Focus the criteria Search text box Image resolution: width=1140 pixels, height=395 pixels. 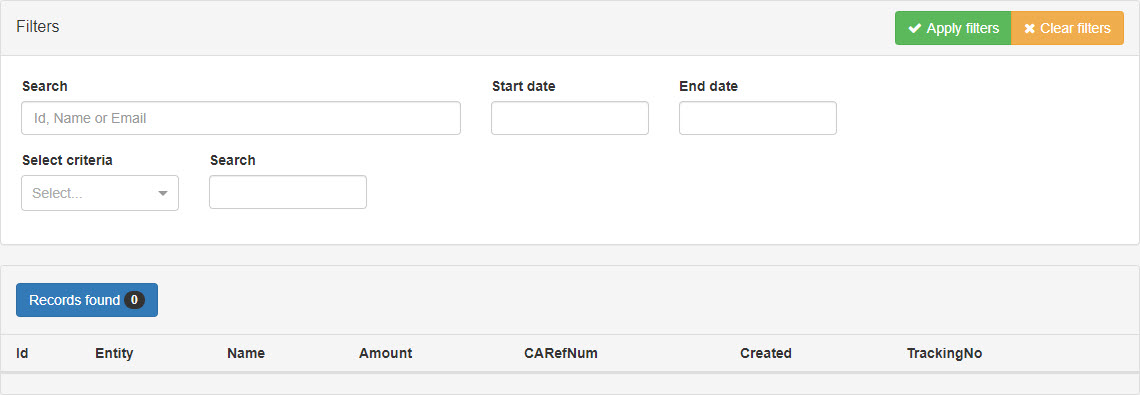point(288,192)
